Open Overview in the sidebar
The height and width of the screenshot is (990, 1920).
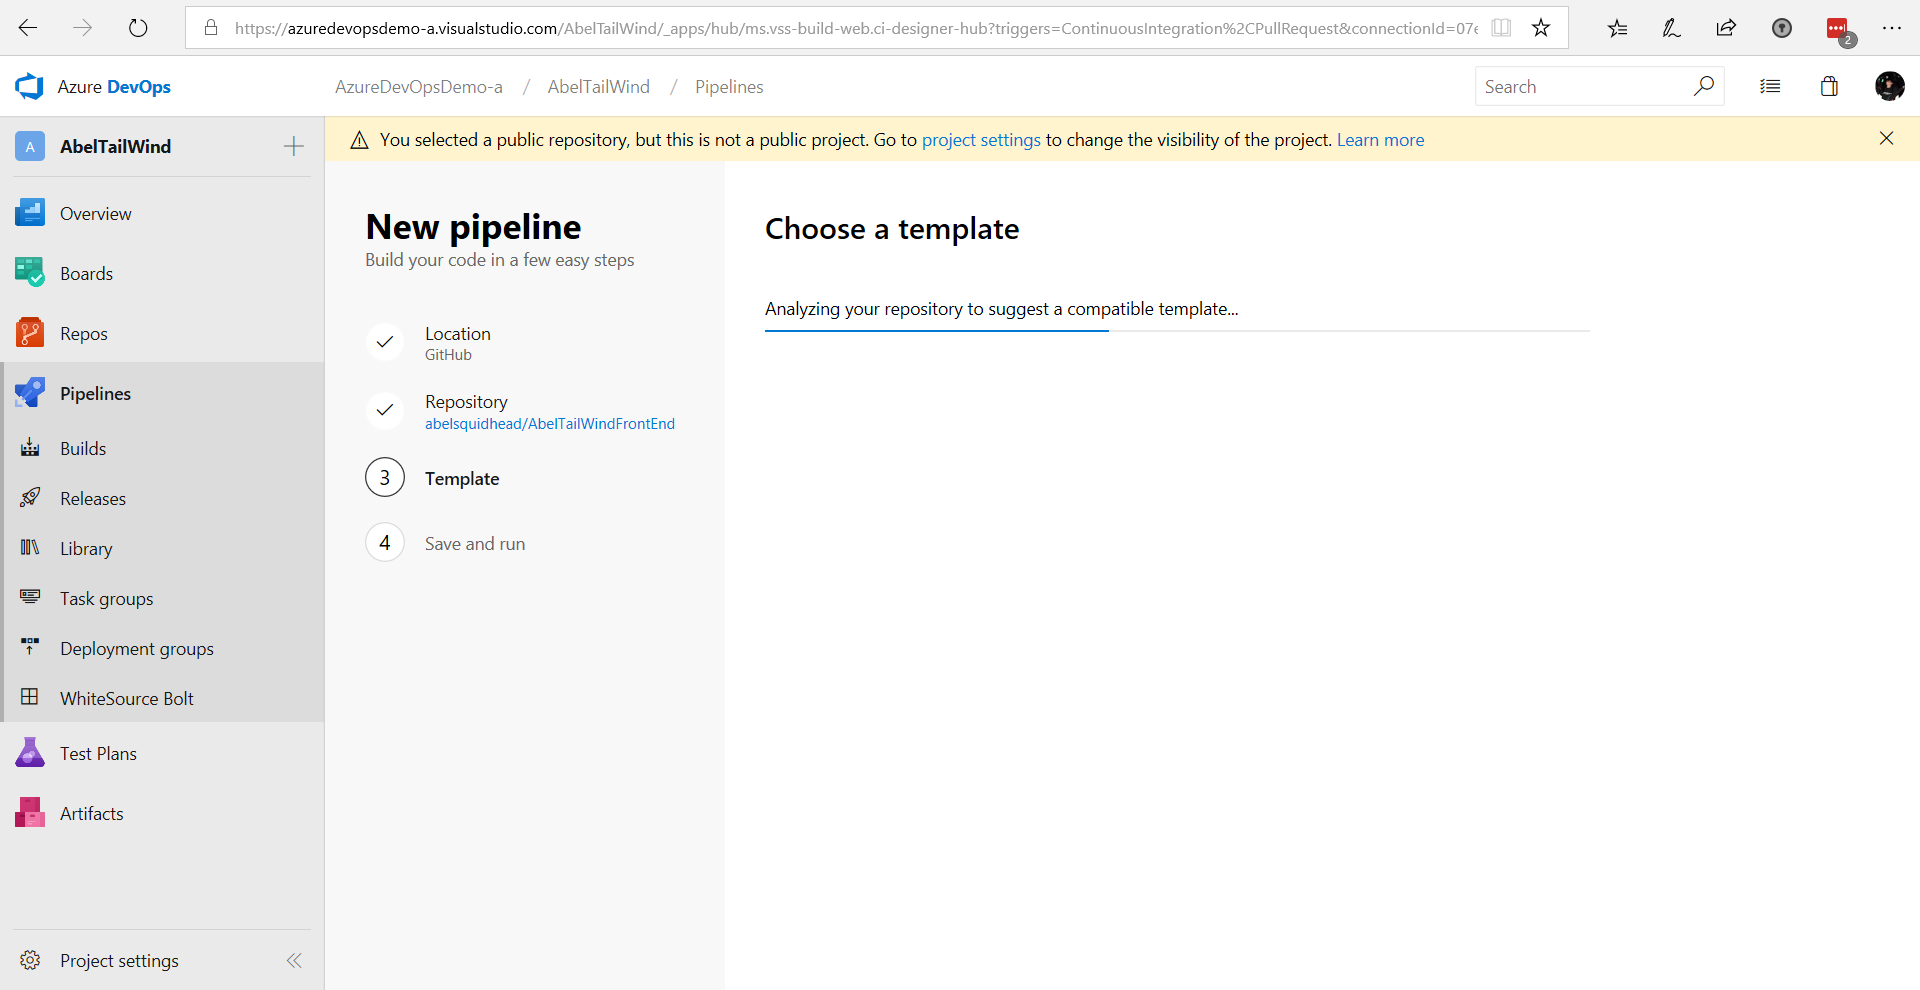[x=162, y=213]
